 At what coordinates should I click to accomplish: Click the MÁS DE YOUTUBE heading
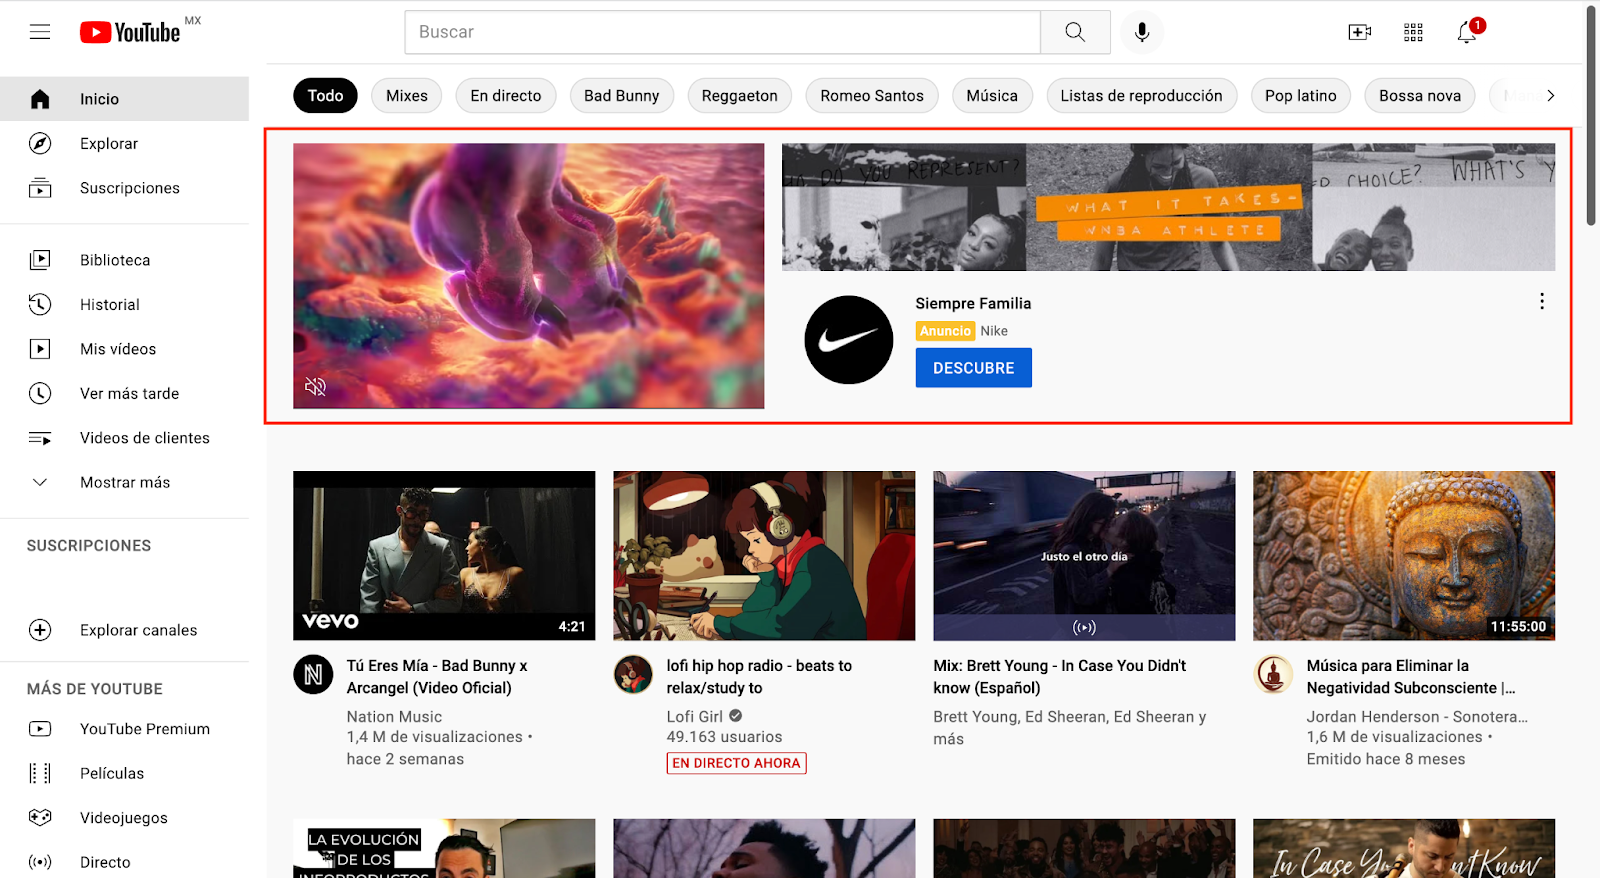[95, 689]
